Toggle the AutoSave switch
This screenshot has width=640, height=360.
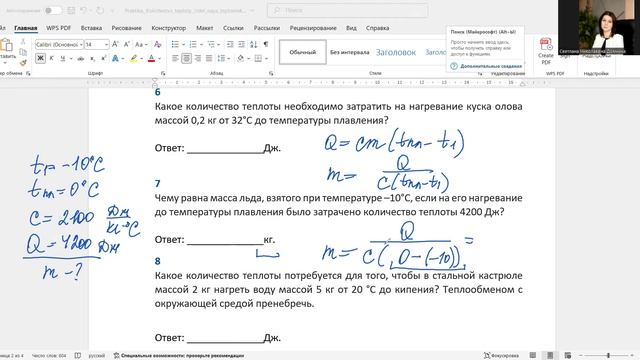(53, 10)
